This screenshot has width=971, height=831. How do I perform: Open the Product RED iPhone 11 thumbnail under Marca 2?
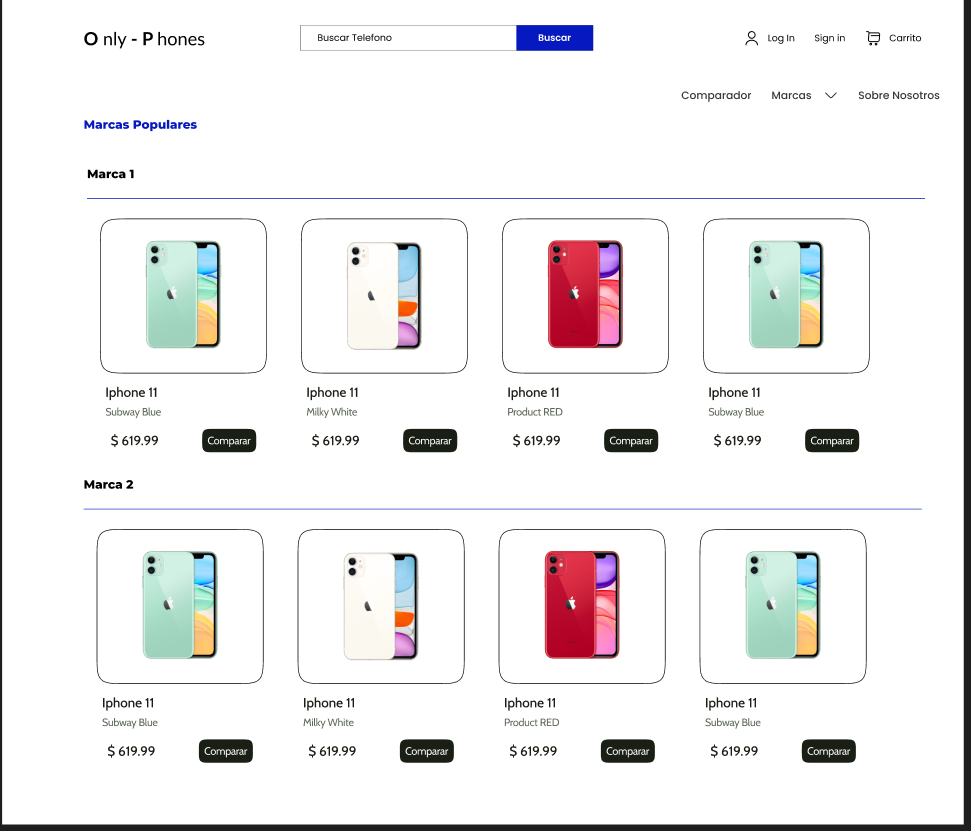[582, 606]
